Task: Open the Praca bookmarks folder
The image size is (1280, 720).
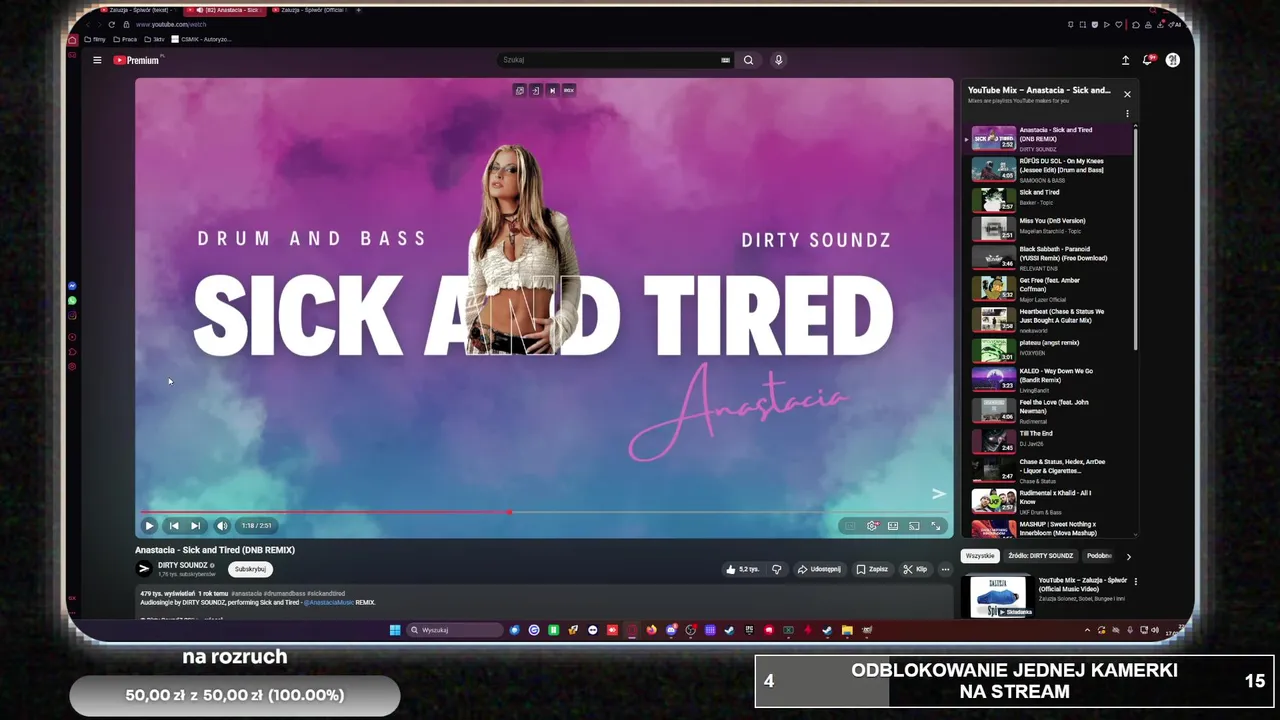Action: click(125, 39)
